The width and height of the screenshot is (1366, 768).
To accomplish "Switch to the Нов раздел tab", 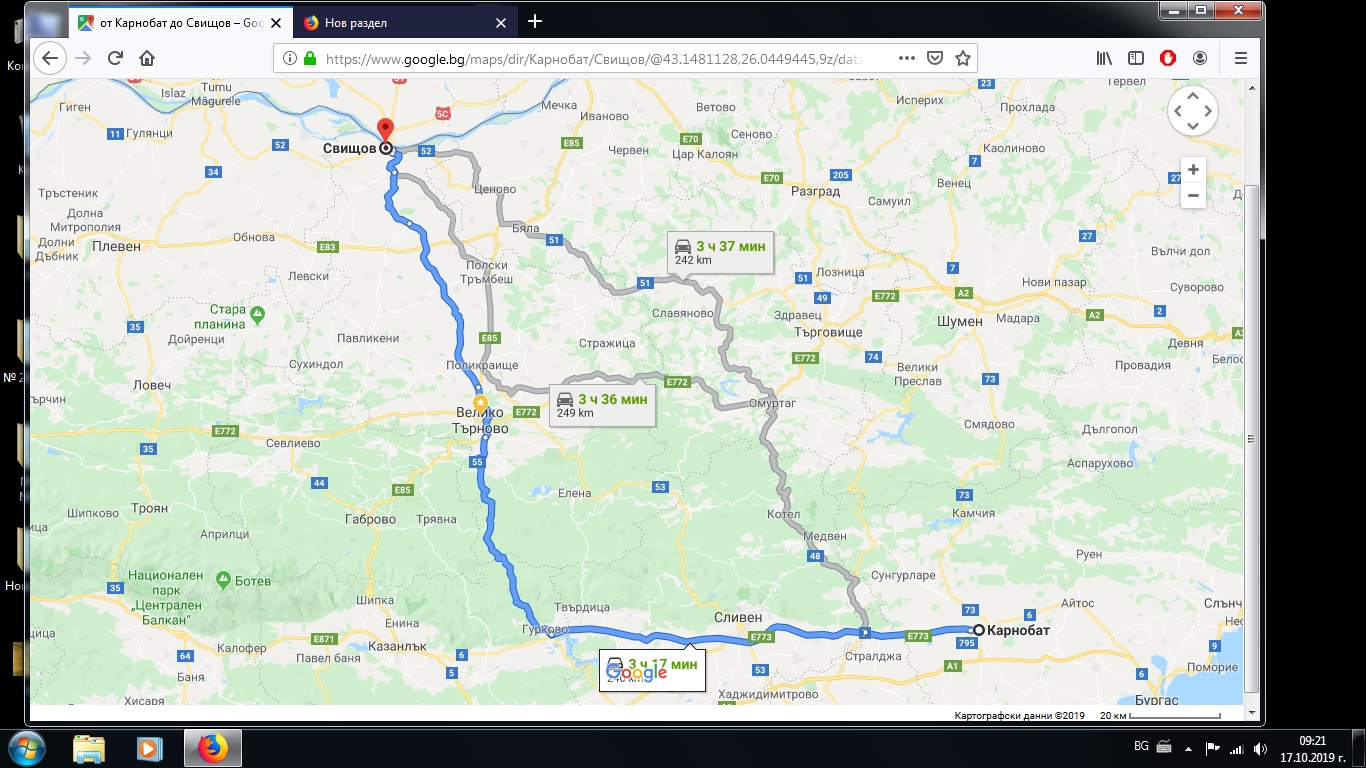I will pos(402,22).
